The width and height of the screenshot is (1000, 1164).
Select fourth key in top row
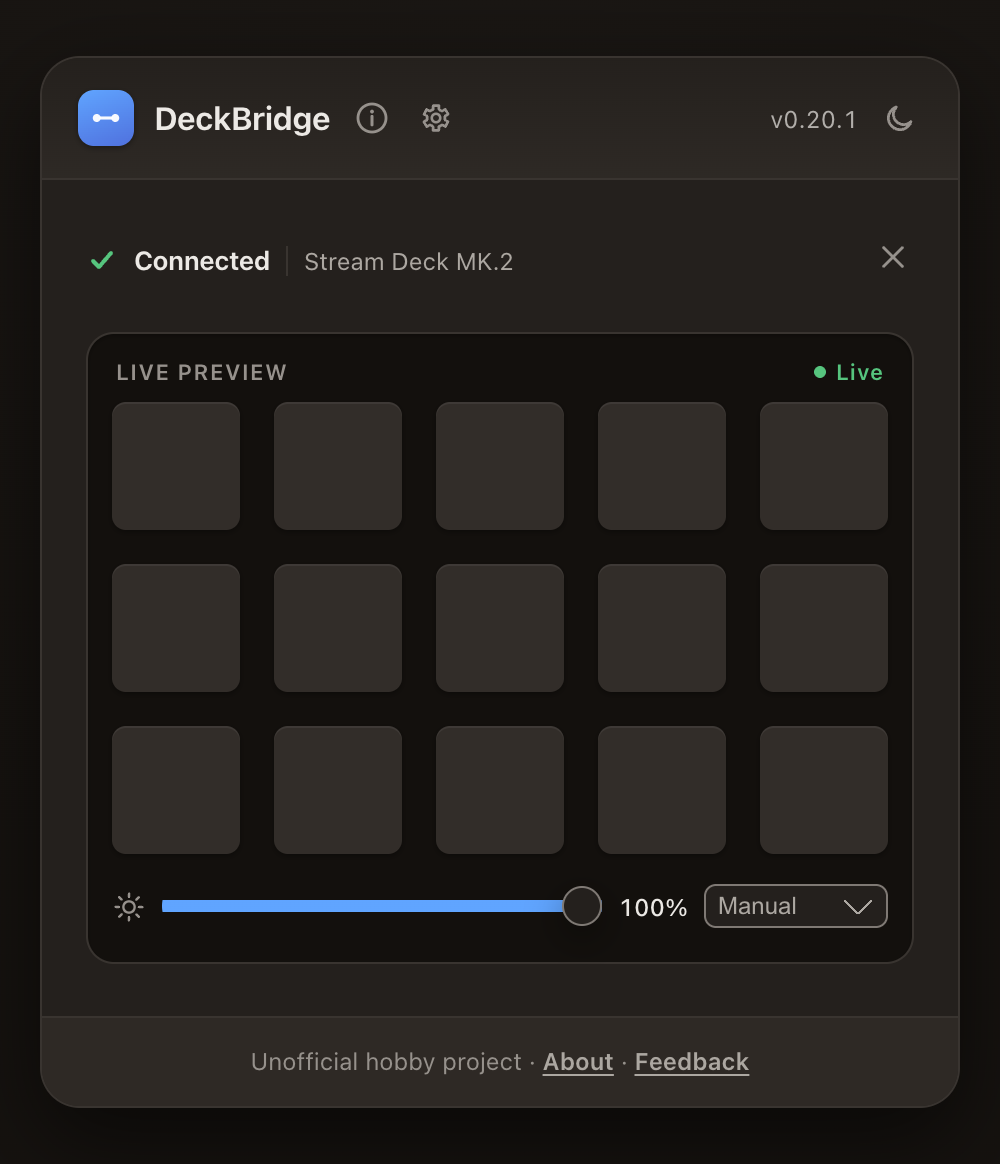(661, 466)
